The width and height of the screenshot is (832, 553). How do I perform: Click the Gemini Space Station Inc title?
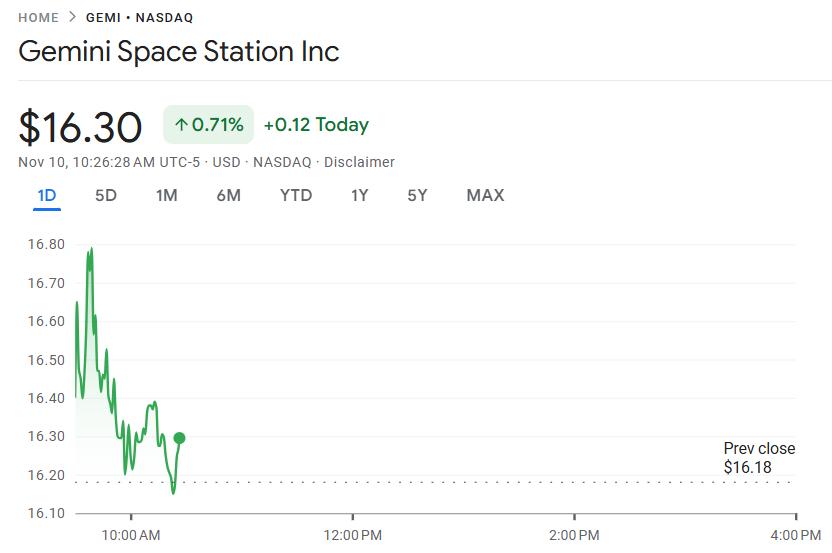click(179, 51)
